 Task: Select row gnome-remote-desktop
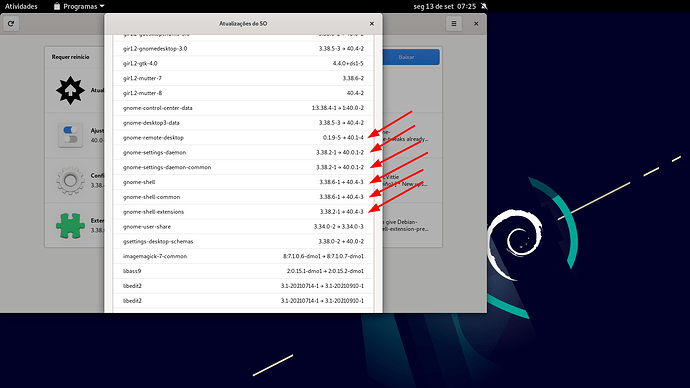pyautogui.click(x=243, y=138)
